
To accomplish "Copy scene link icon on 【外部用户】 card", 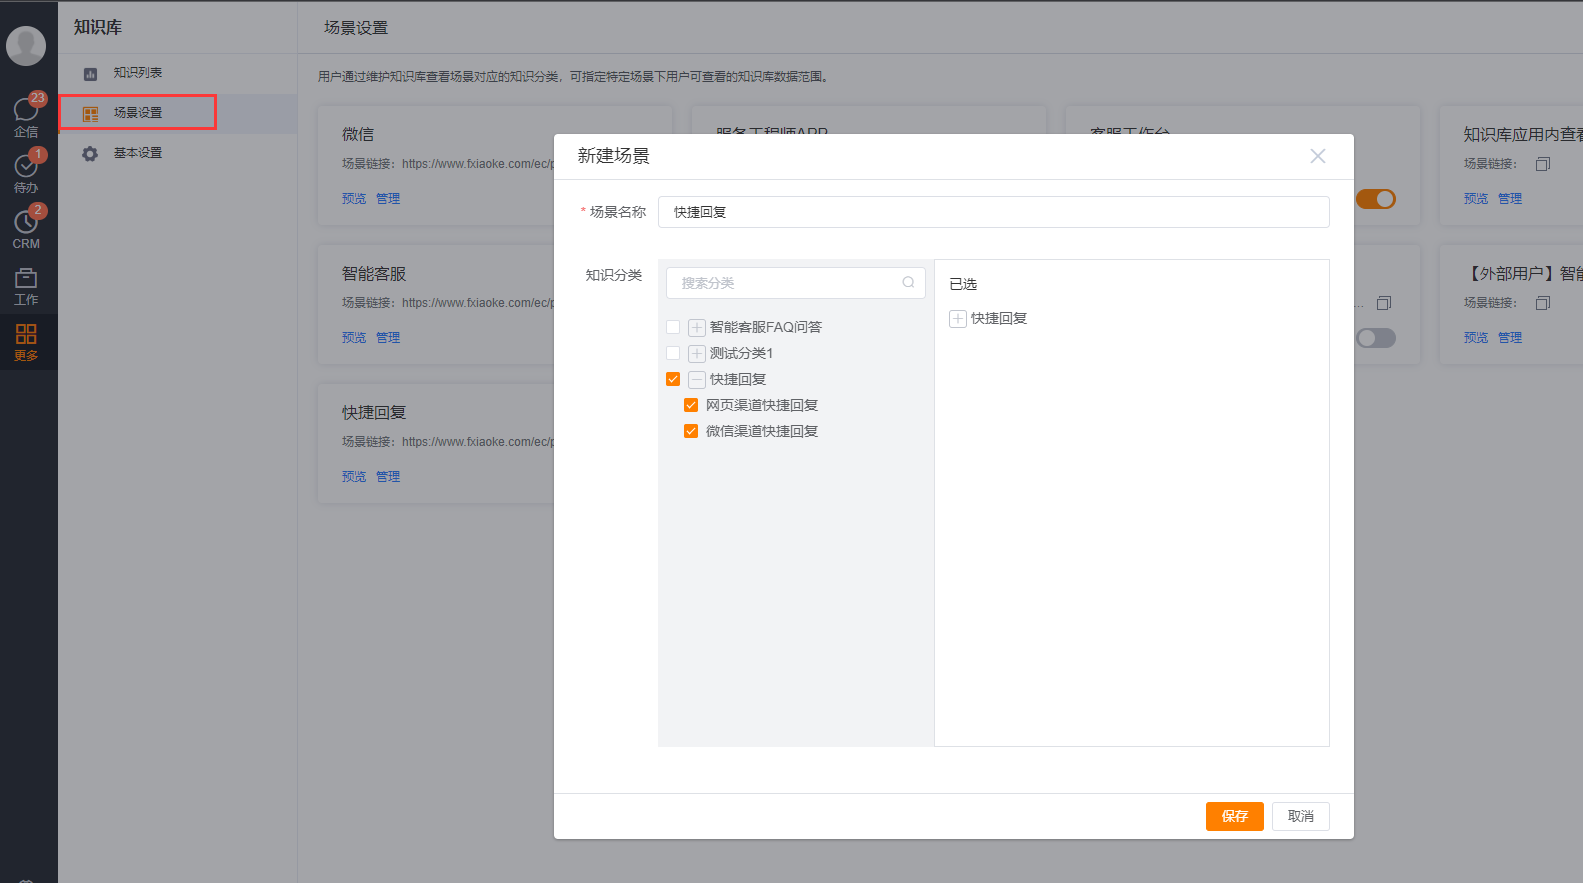I will pos(1543,303).
